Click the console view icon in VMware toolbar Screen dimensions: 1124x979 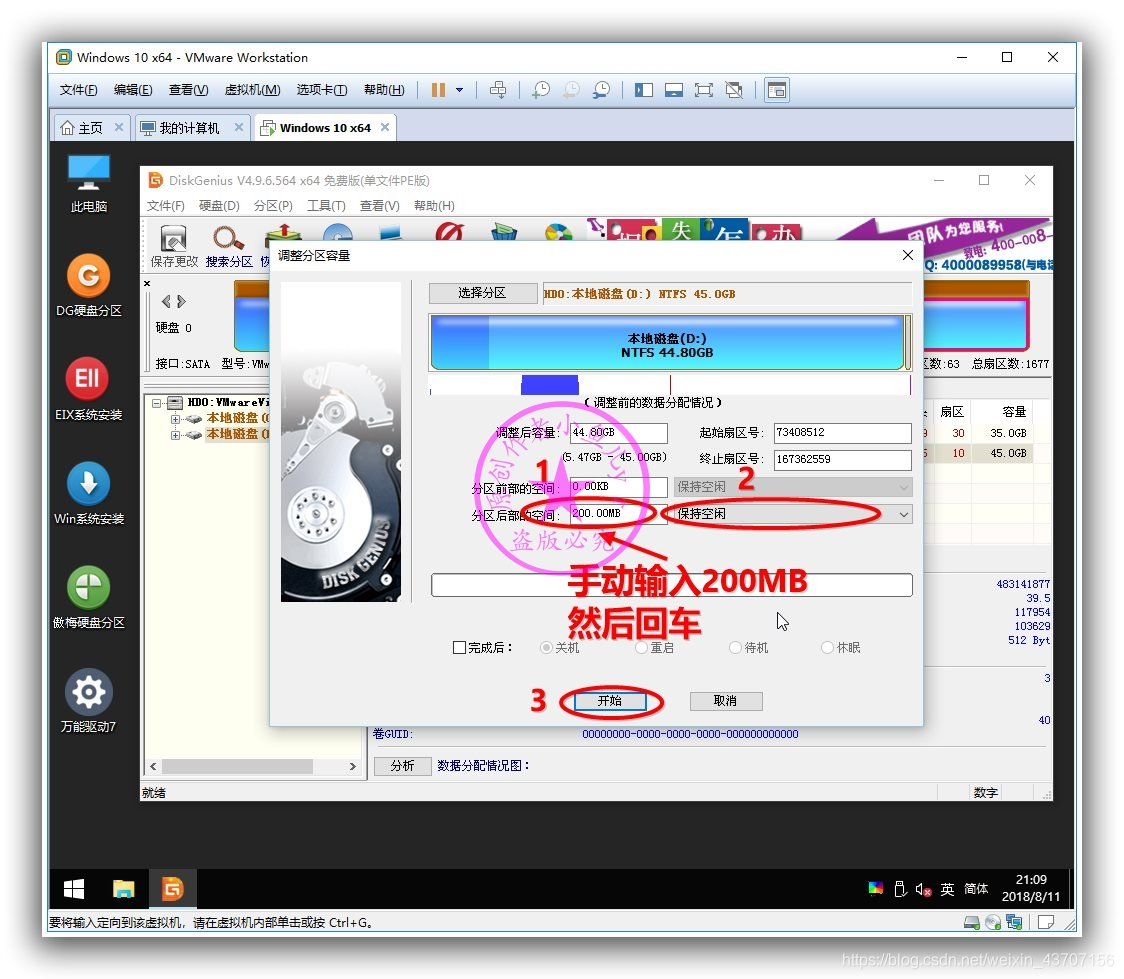(777, 90)
